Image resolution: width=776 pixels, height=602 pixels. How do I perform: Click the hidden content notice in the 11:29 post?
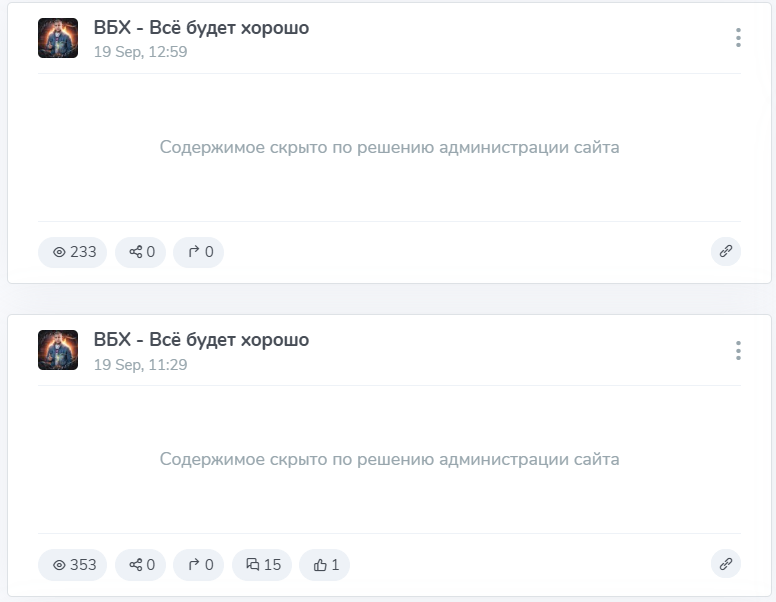(x=389, y=460)
